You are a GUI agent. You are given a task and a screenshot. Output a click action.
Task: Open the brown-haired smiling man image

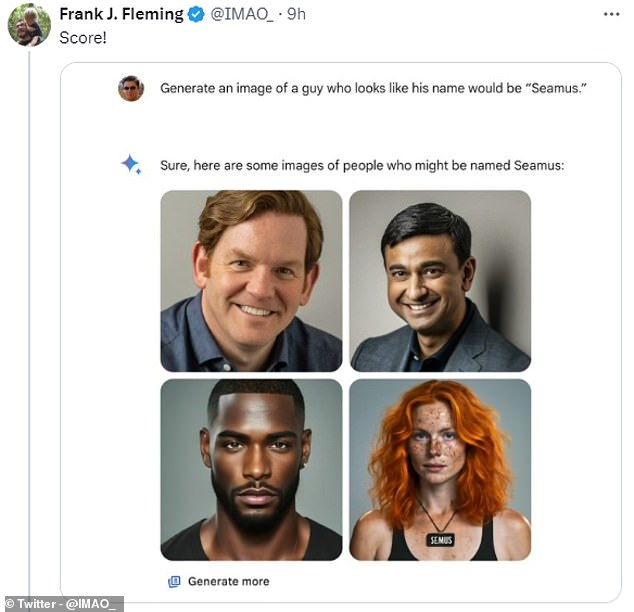click(x=251, y=281)
